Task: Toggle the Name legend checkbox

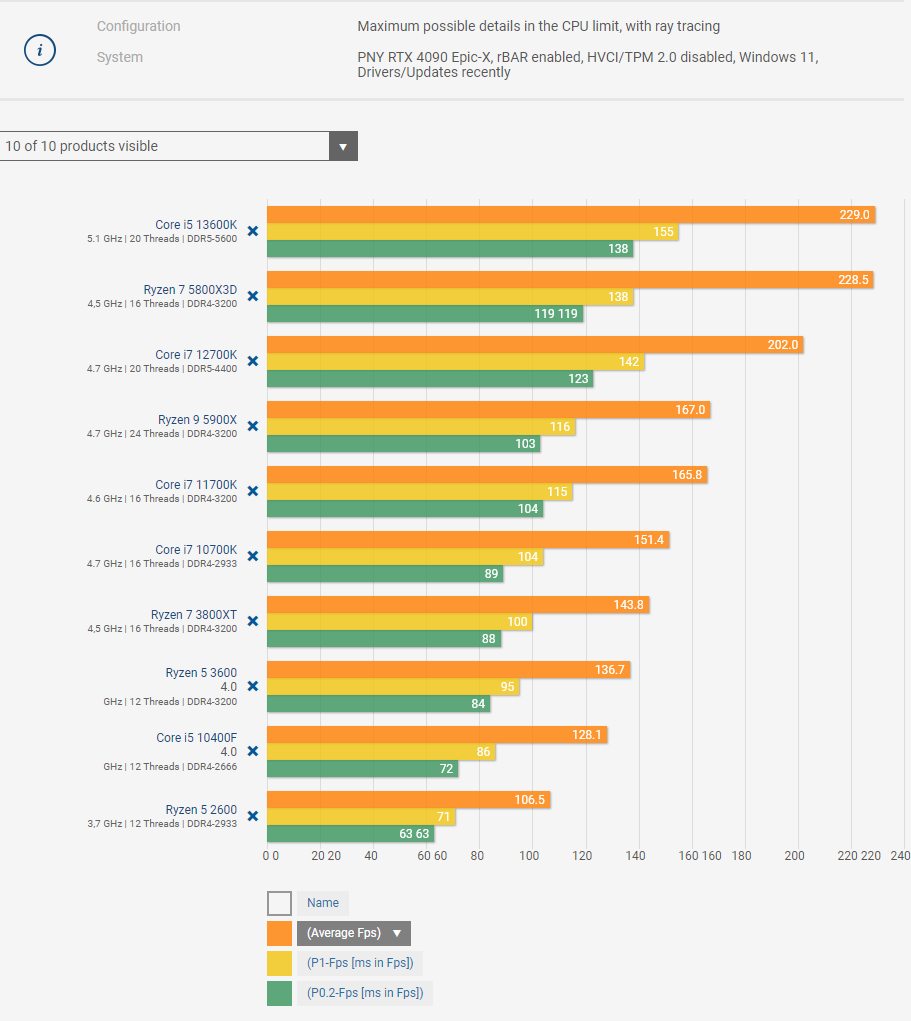Action: tap(279, 903)
